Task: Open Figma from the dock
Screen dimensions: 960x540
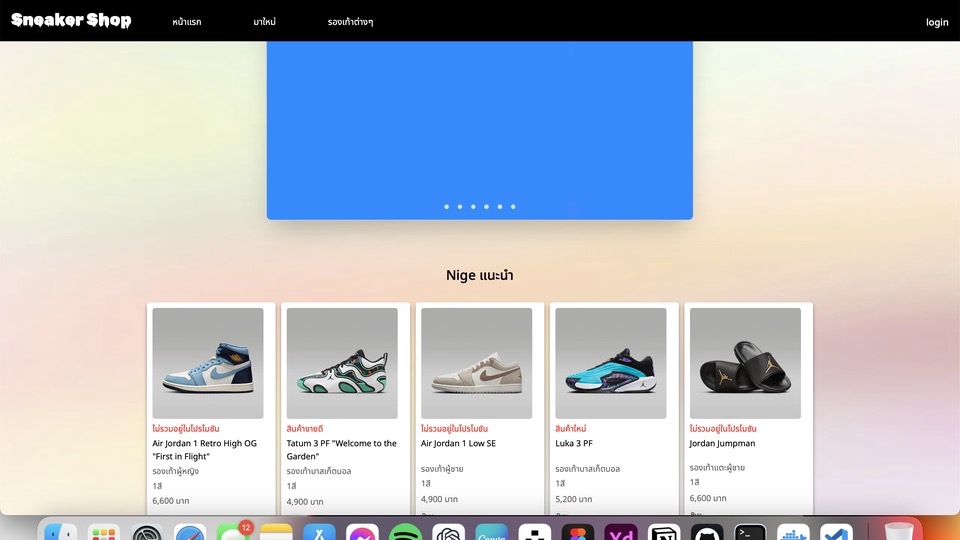Action: click(x=578, y=531)
